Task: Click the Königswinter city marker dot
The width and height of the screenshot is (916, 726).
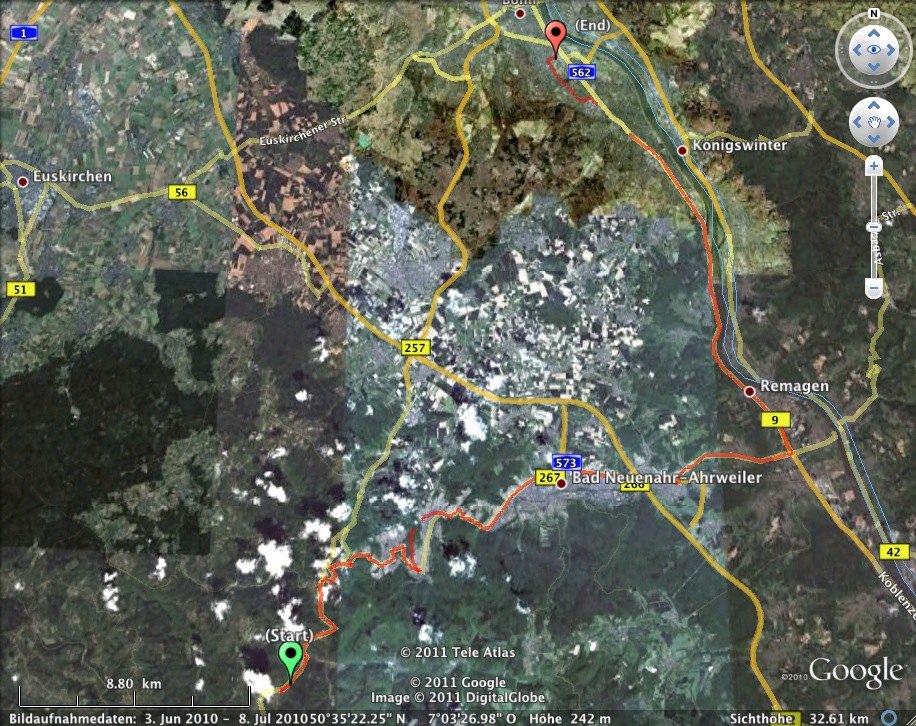Action: 683,150
